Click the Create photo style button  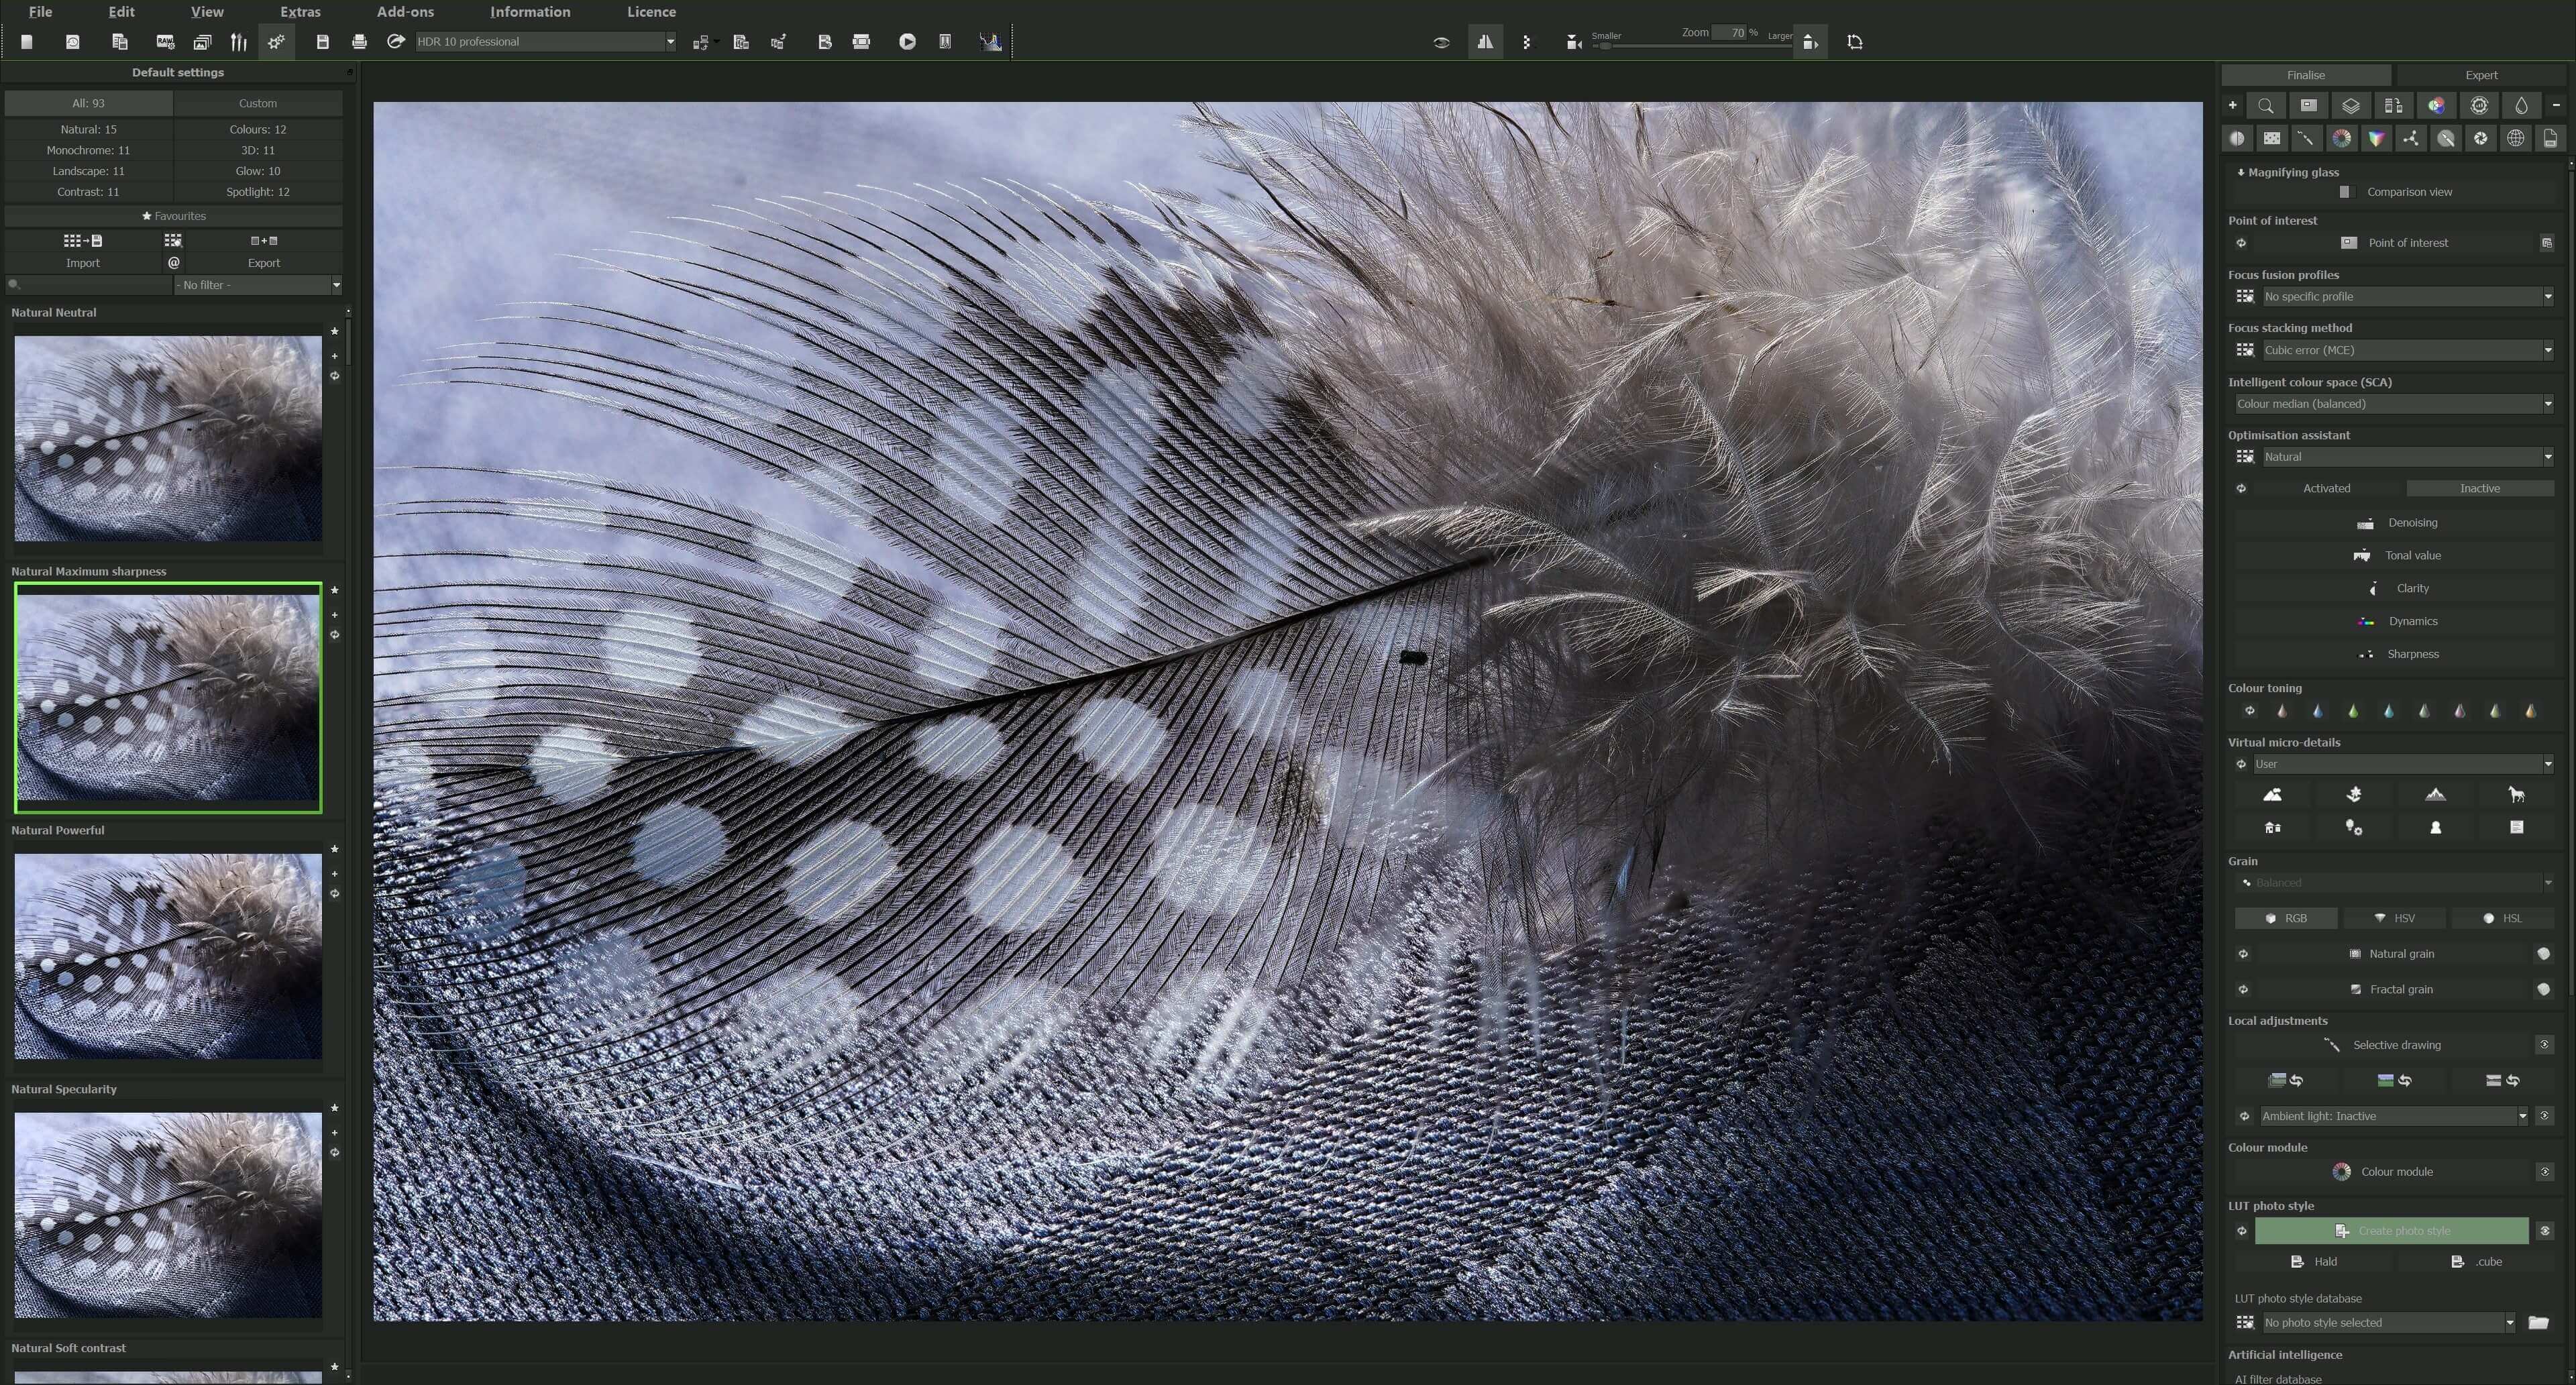tap(2391, 1230)
